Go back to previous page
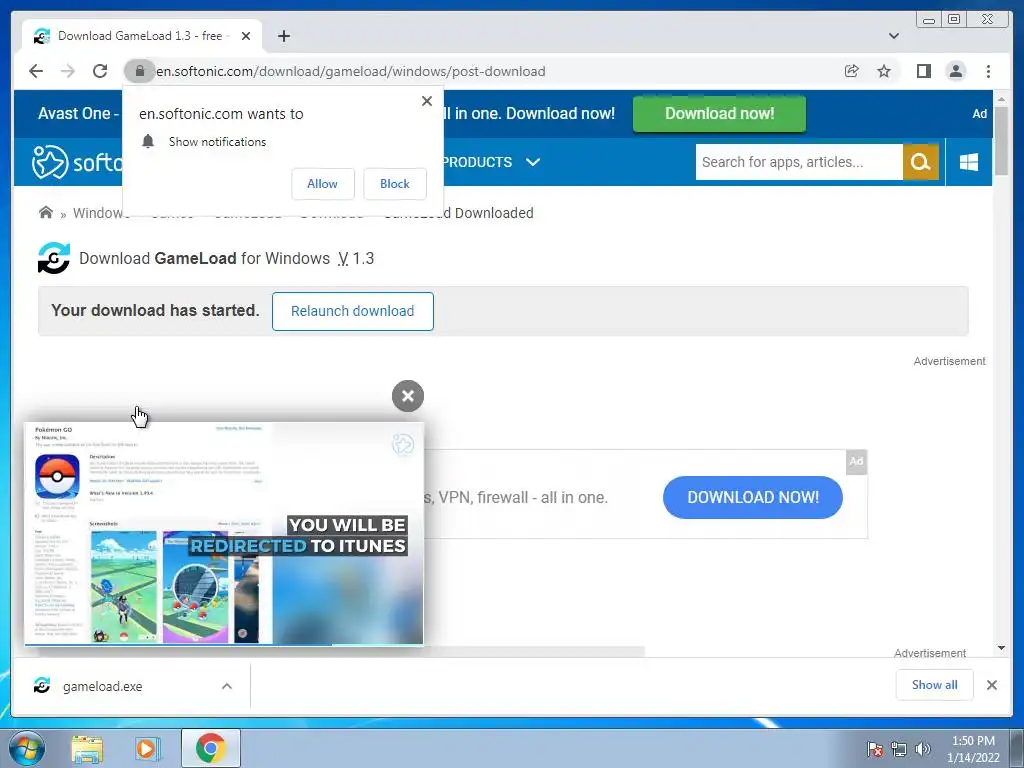1024x768 pixels. tap(36, 71)
